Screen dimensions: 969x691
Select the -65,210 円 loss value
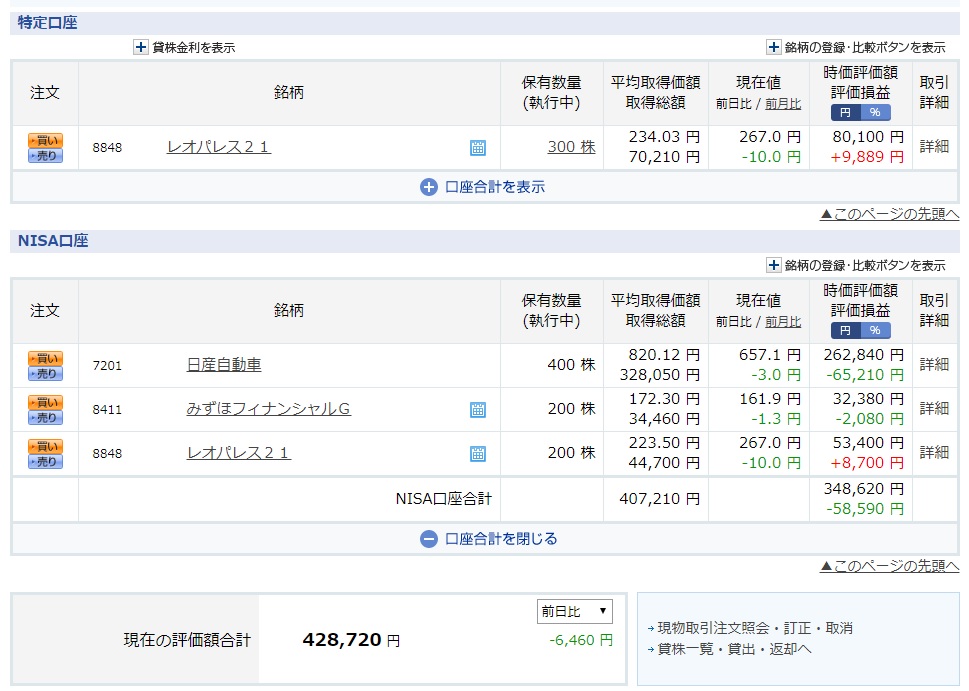coord(865,375)
